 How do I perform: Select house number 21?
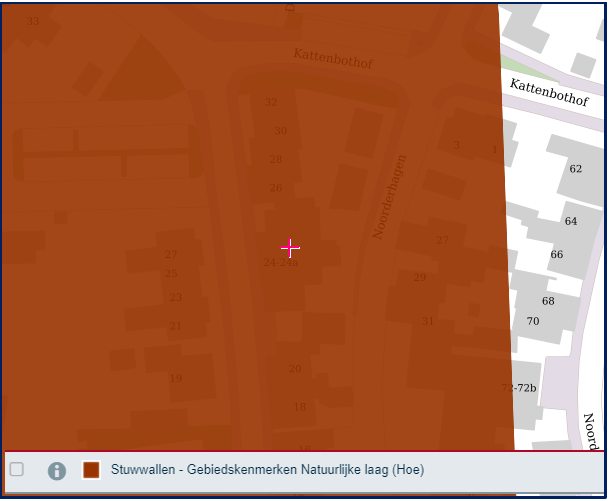175,326
